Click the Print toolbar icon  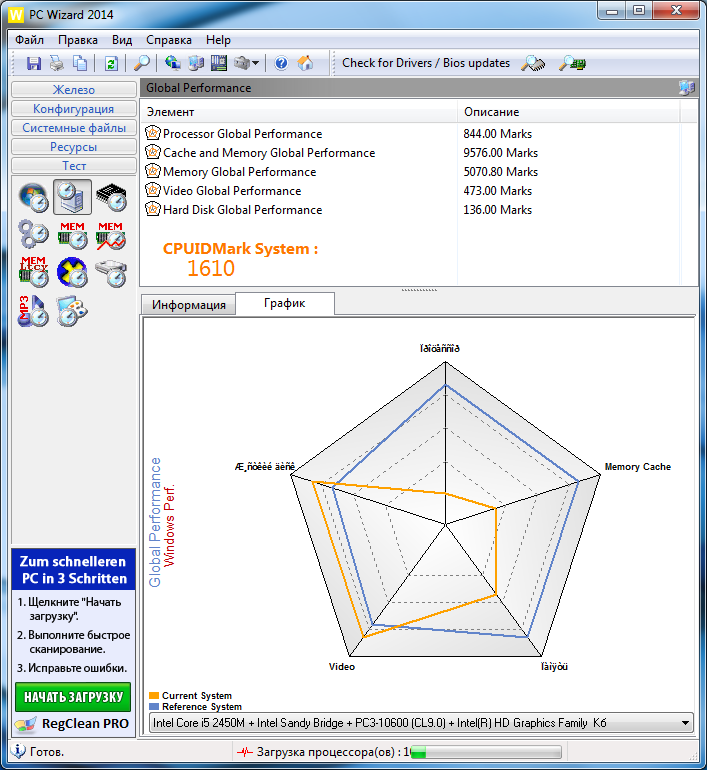click(x=57, y=63)
